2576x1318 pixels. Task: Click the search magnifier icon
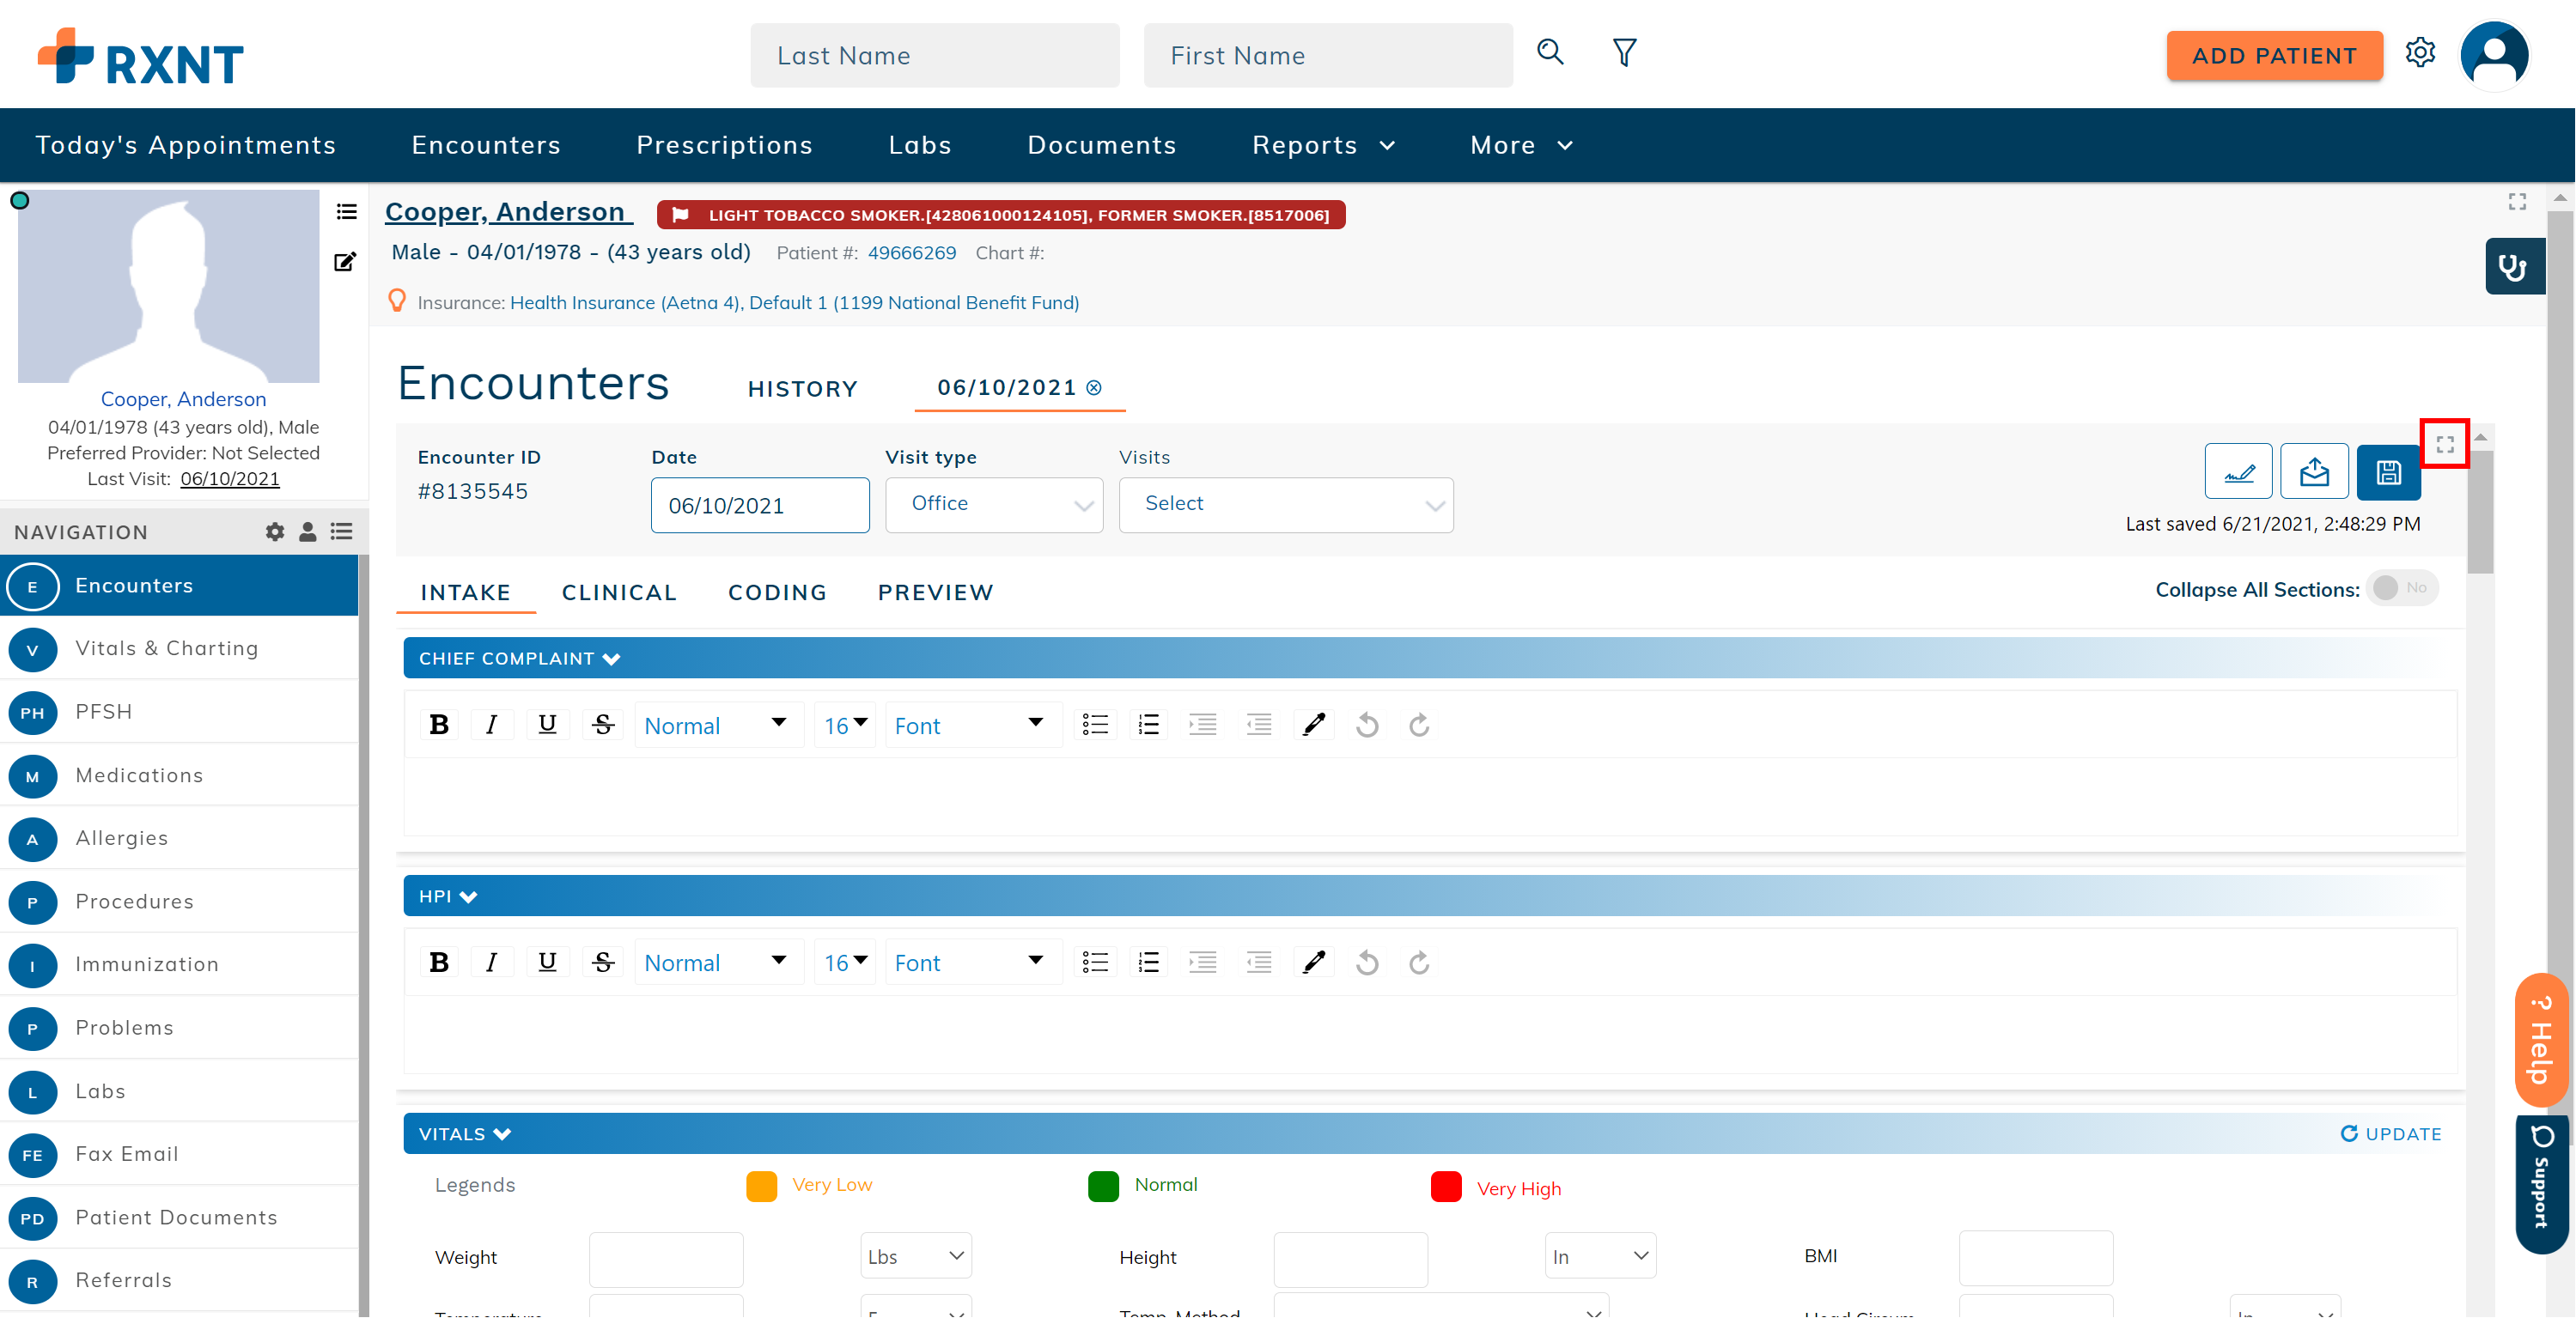[x=1550, y=52]
